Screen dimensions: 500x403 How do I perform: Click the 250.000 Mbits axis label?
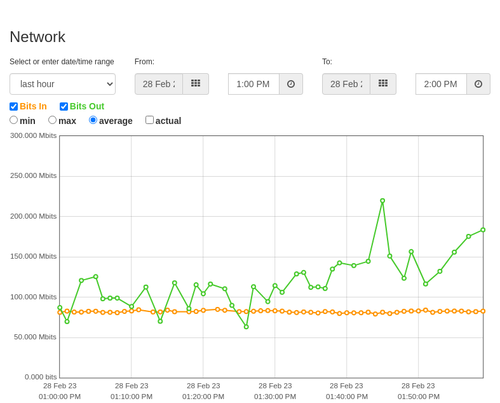tap(33, 176)
